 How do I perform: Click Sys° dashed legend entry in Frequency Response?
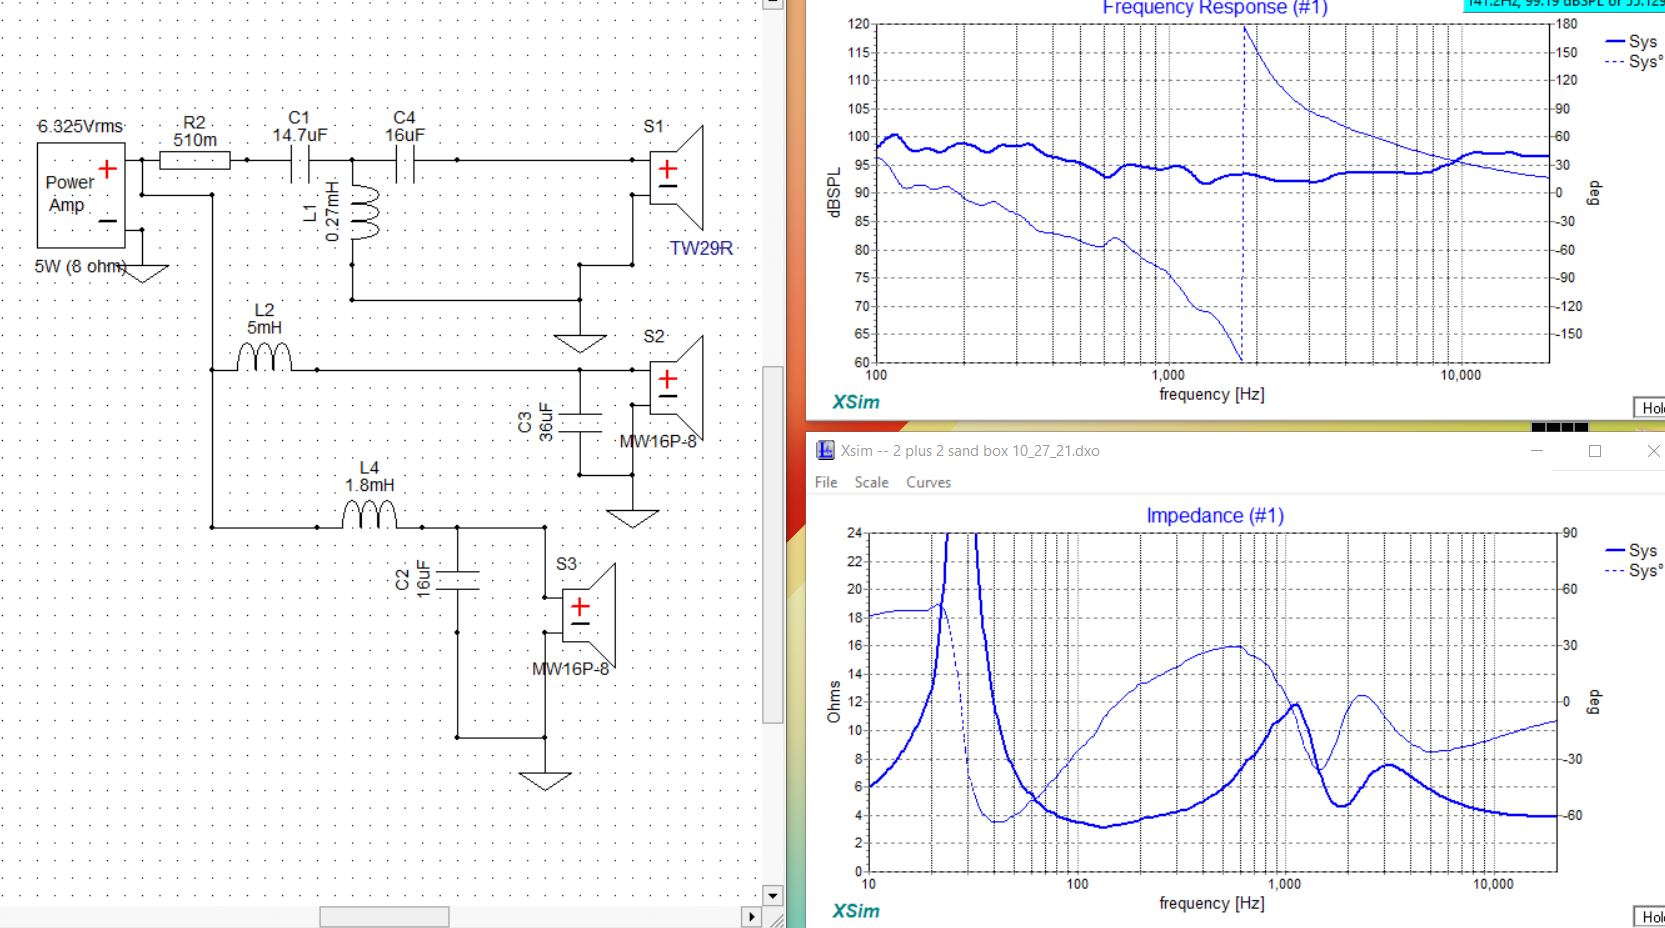(x=1633, y=61)
